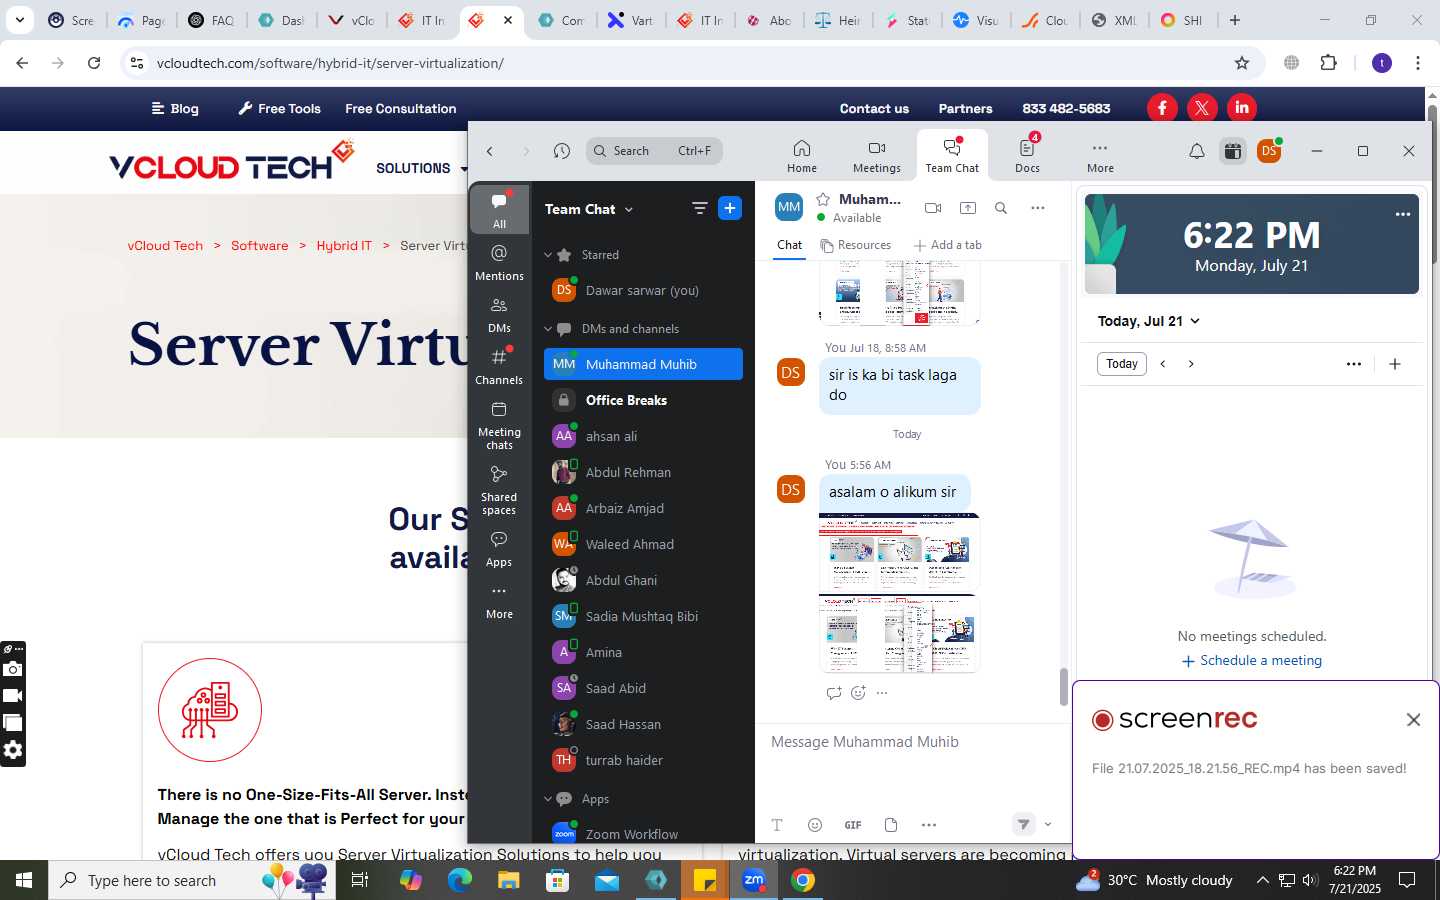
Task: Open the More menu in Zoom top bar
Action: pos(1100,156)
